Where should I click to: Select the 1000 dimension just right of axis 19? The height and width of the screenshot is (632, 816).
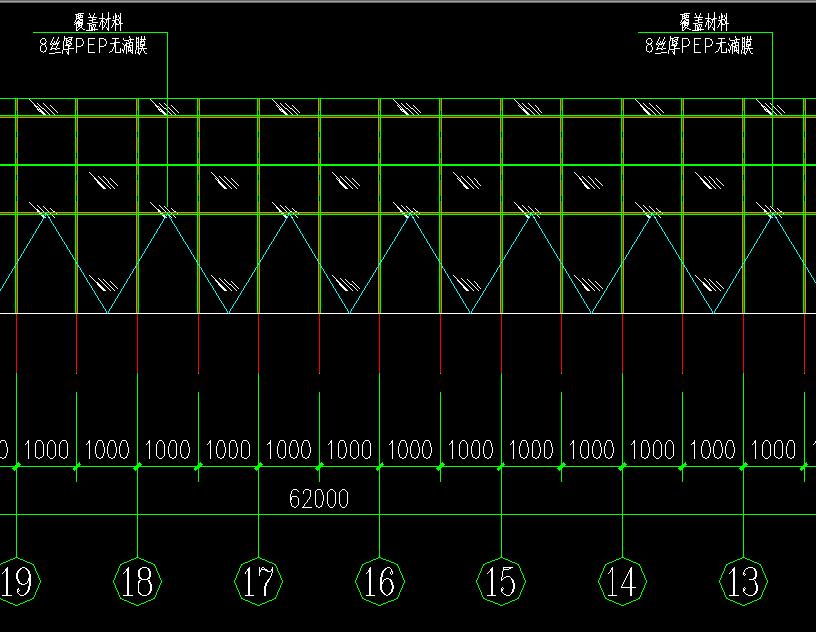[47, 450]
